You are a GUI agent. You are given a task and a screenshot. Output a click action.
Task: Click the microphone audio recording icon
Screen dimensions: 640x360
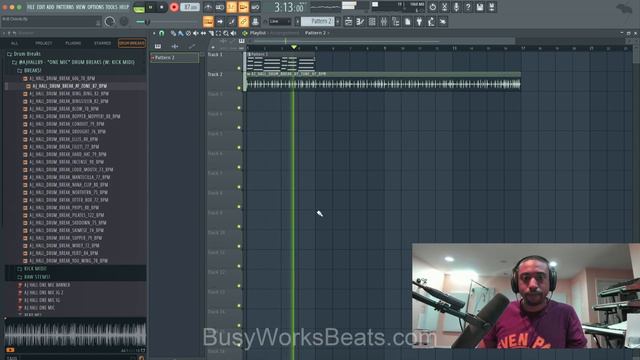click(x=456, y=7)
